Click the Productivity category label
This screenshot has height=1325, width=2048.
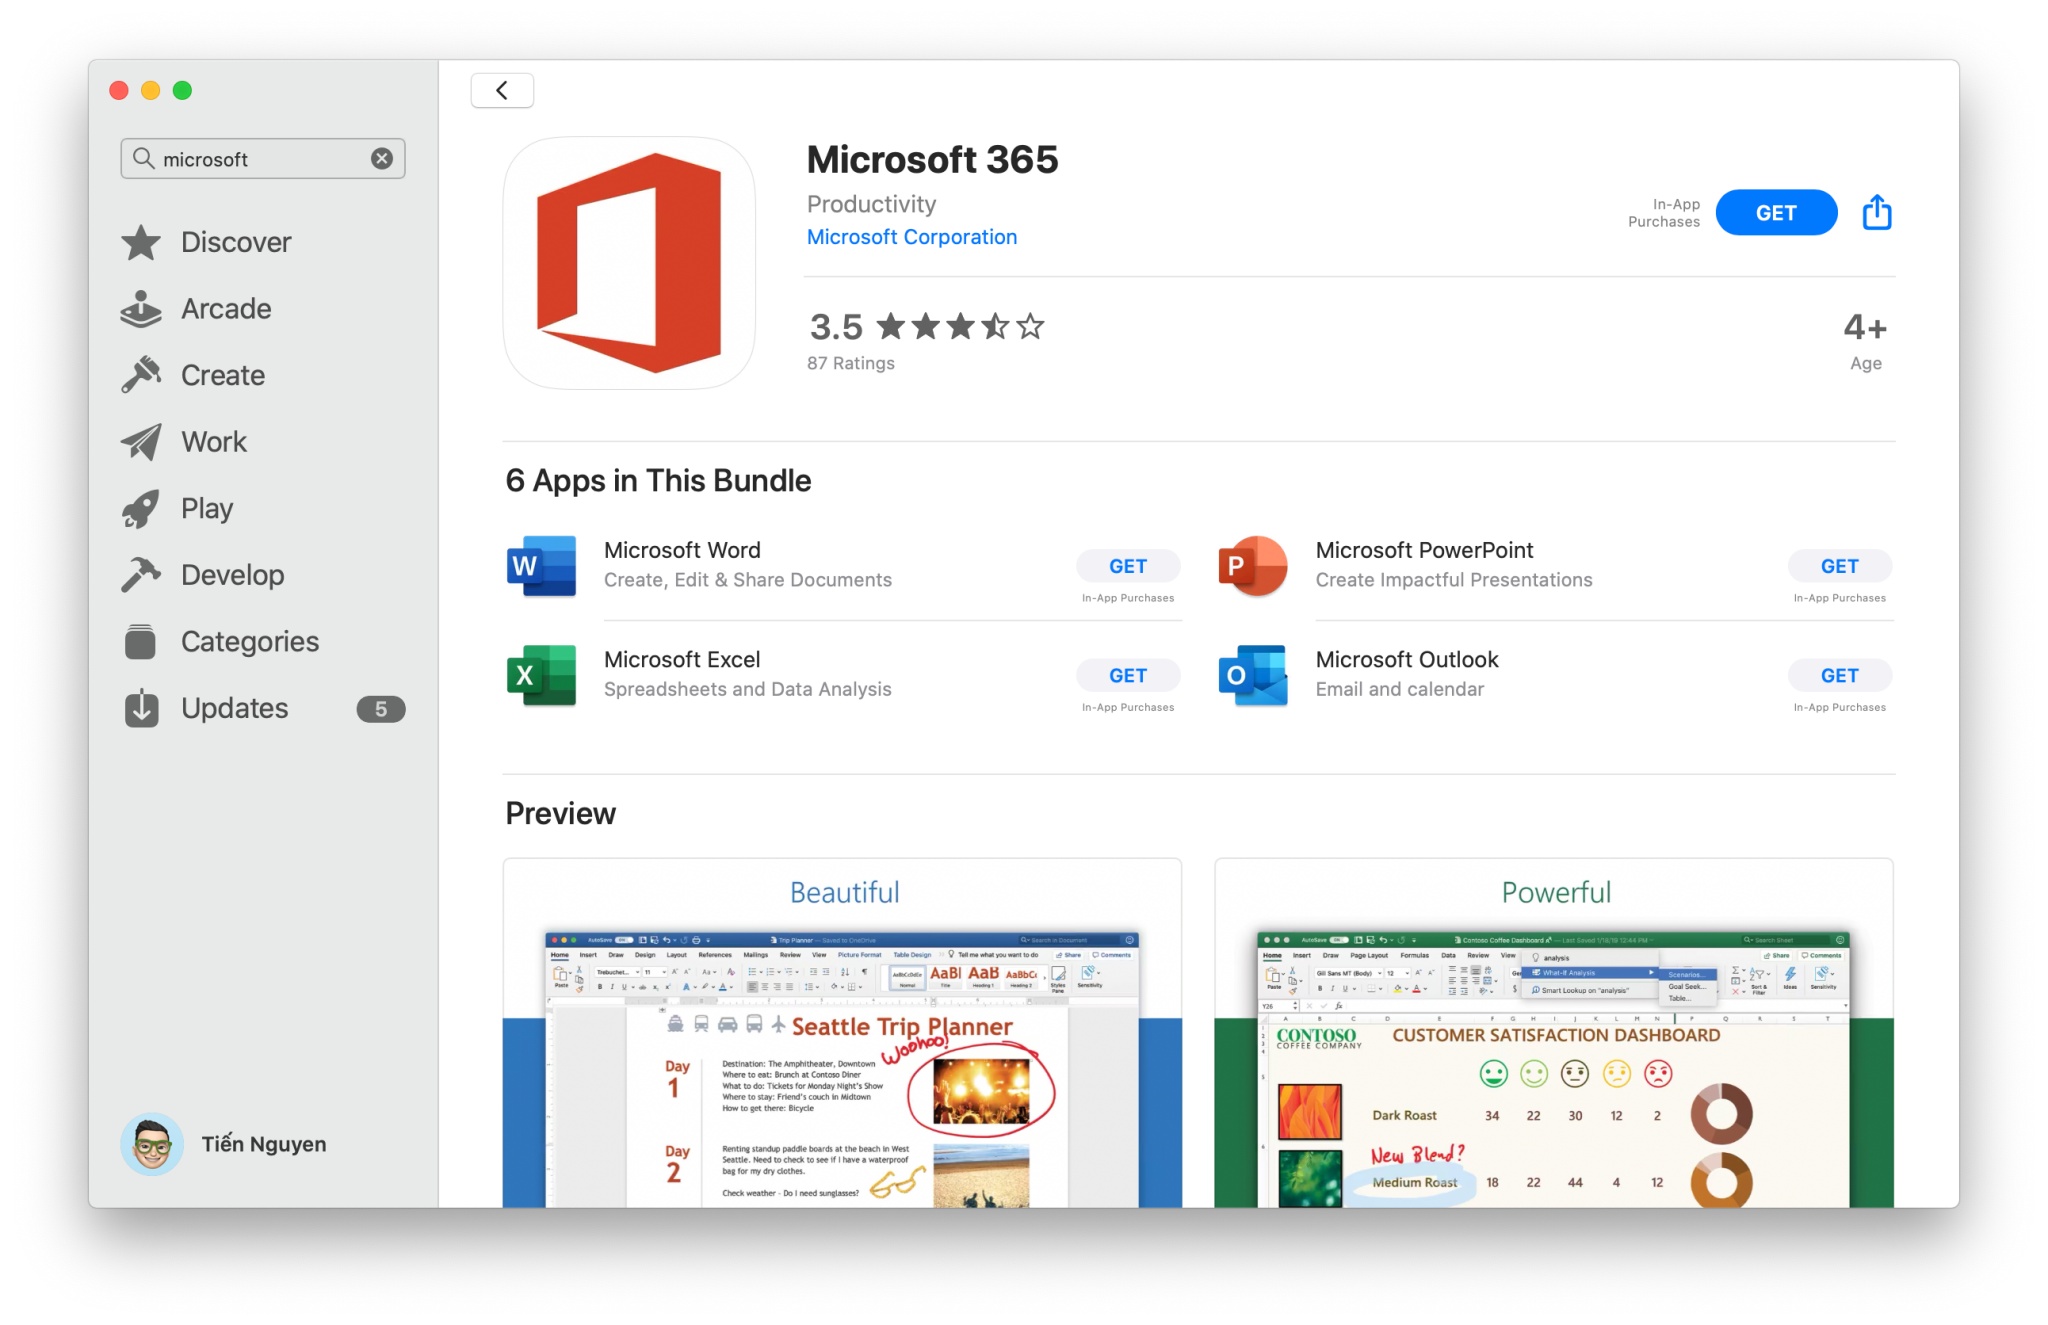point(872,204)
